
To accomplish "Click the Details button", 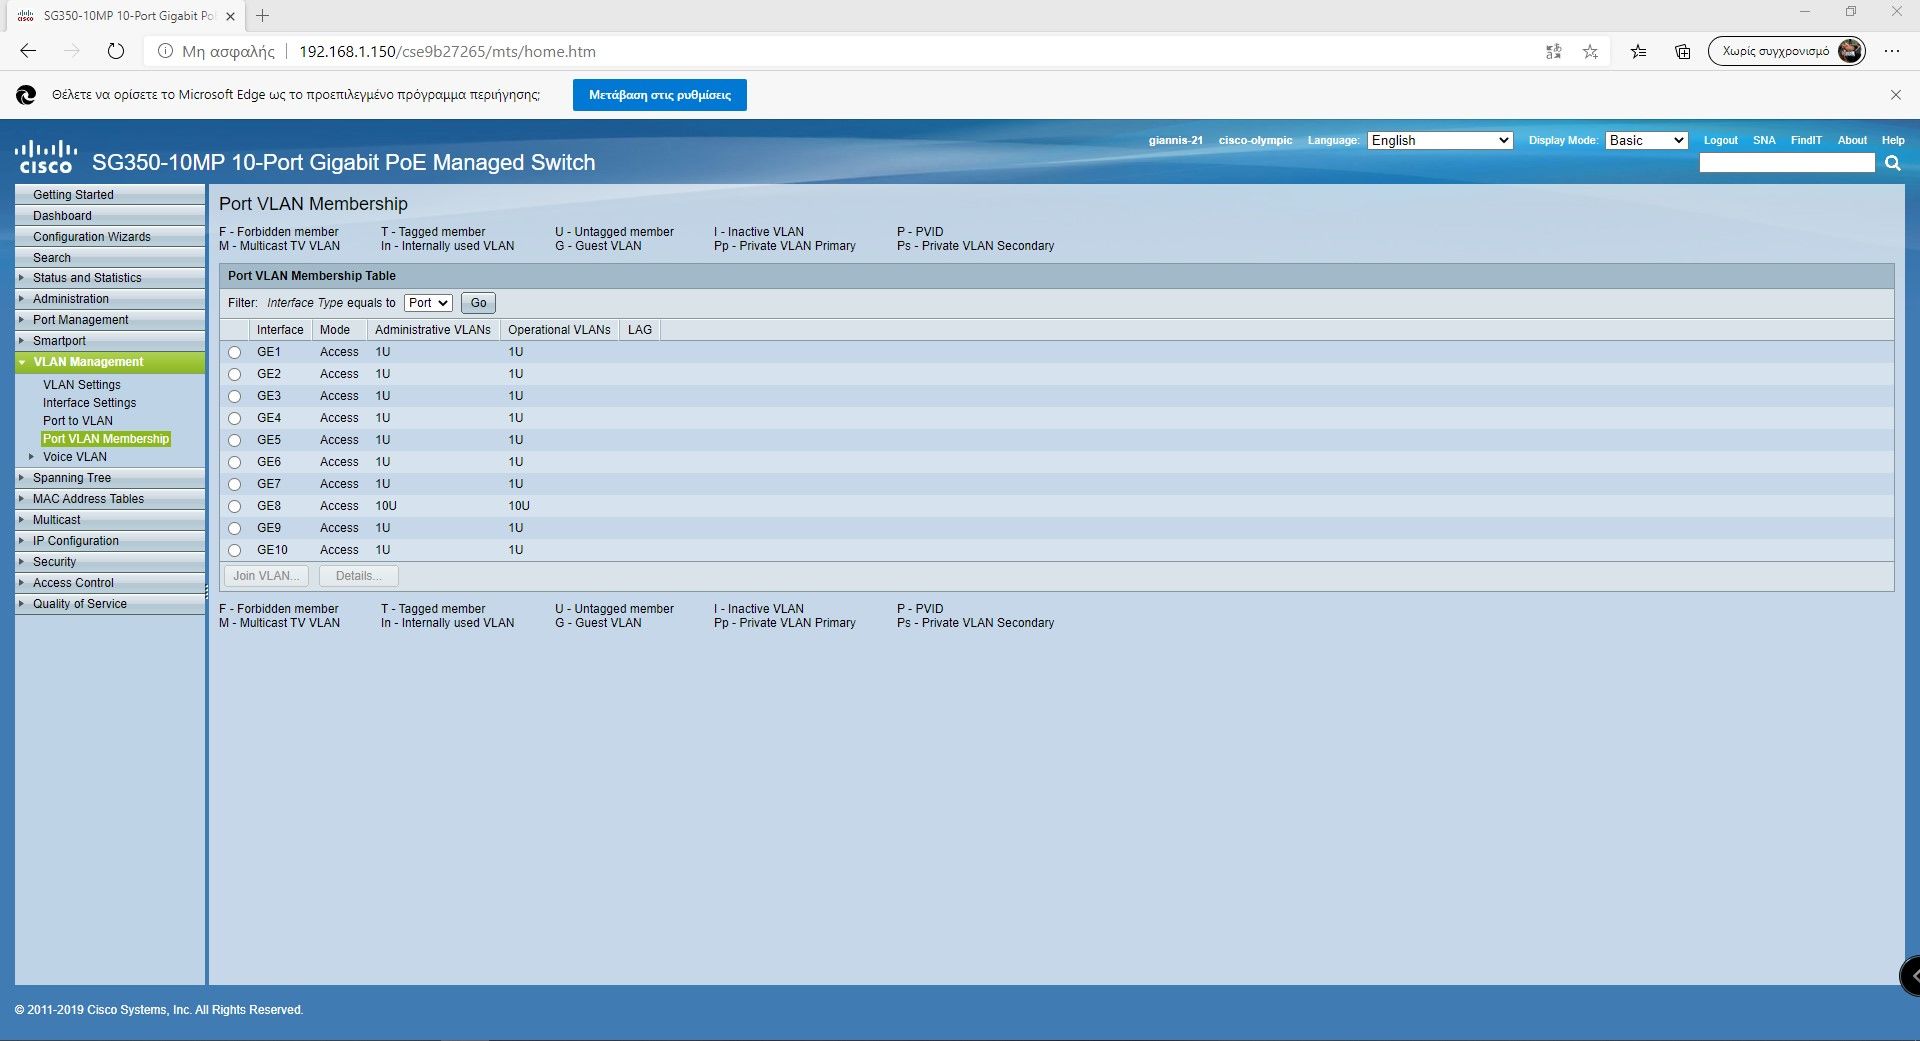I will [358, 576].
